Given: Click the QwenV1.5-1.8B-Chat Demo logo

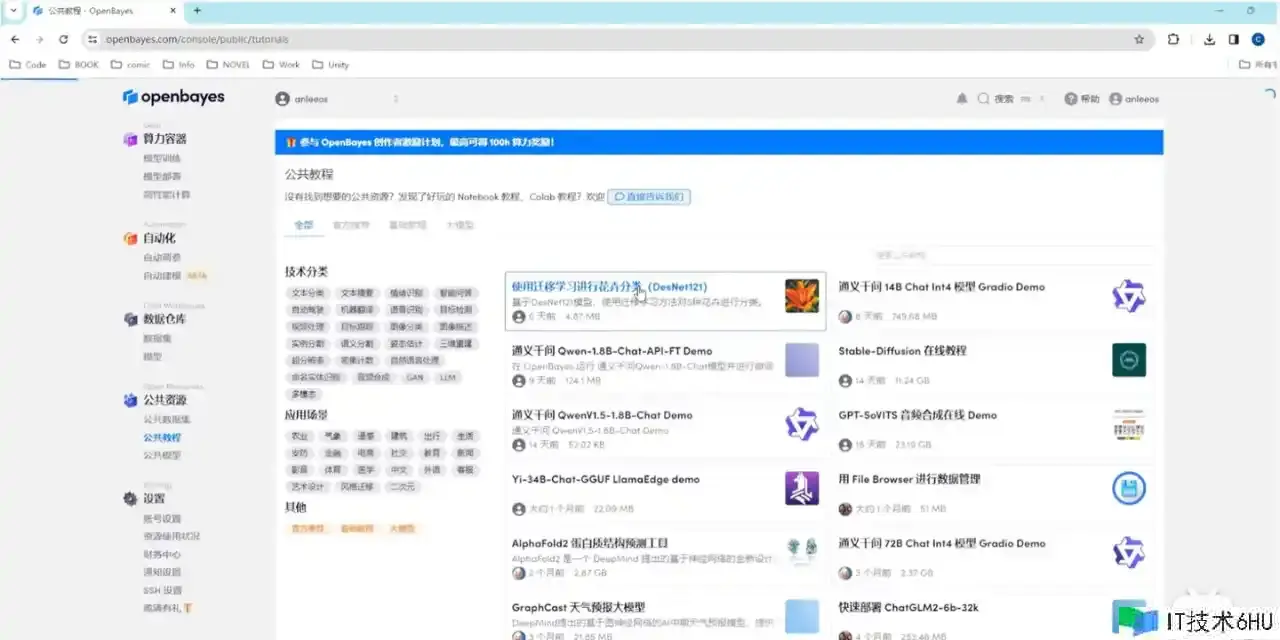Looking at the screenshot, I should [802, 424].
